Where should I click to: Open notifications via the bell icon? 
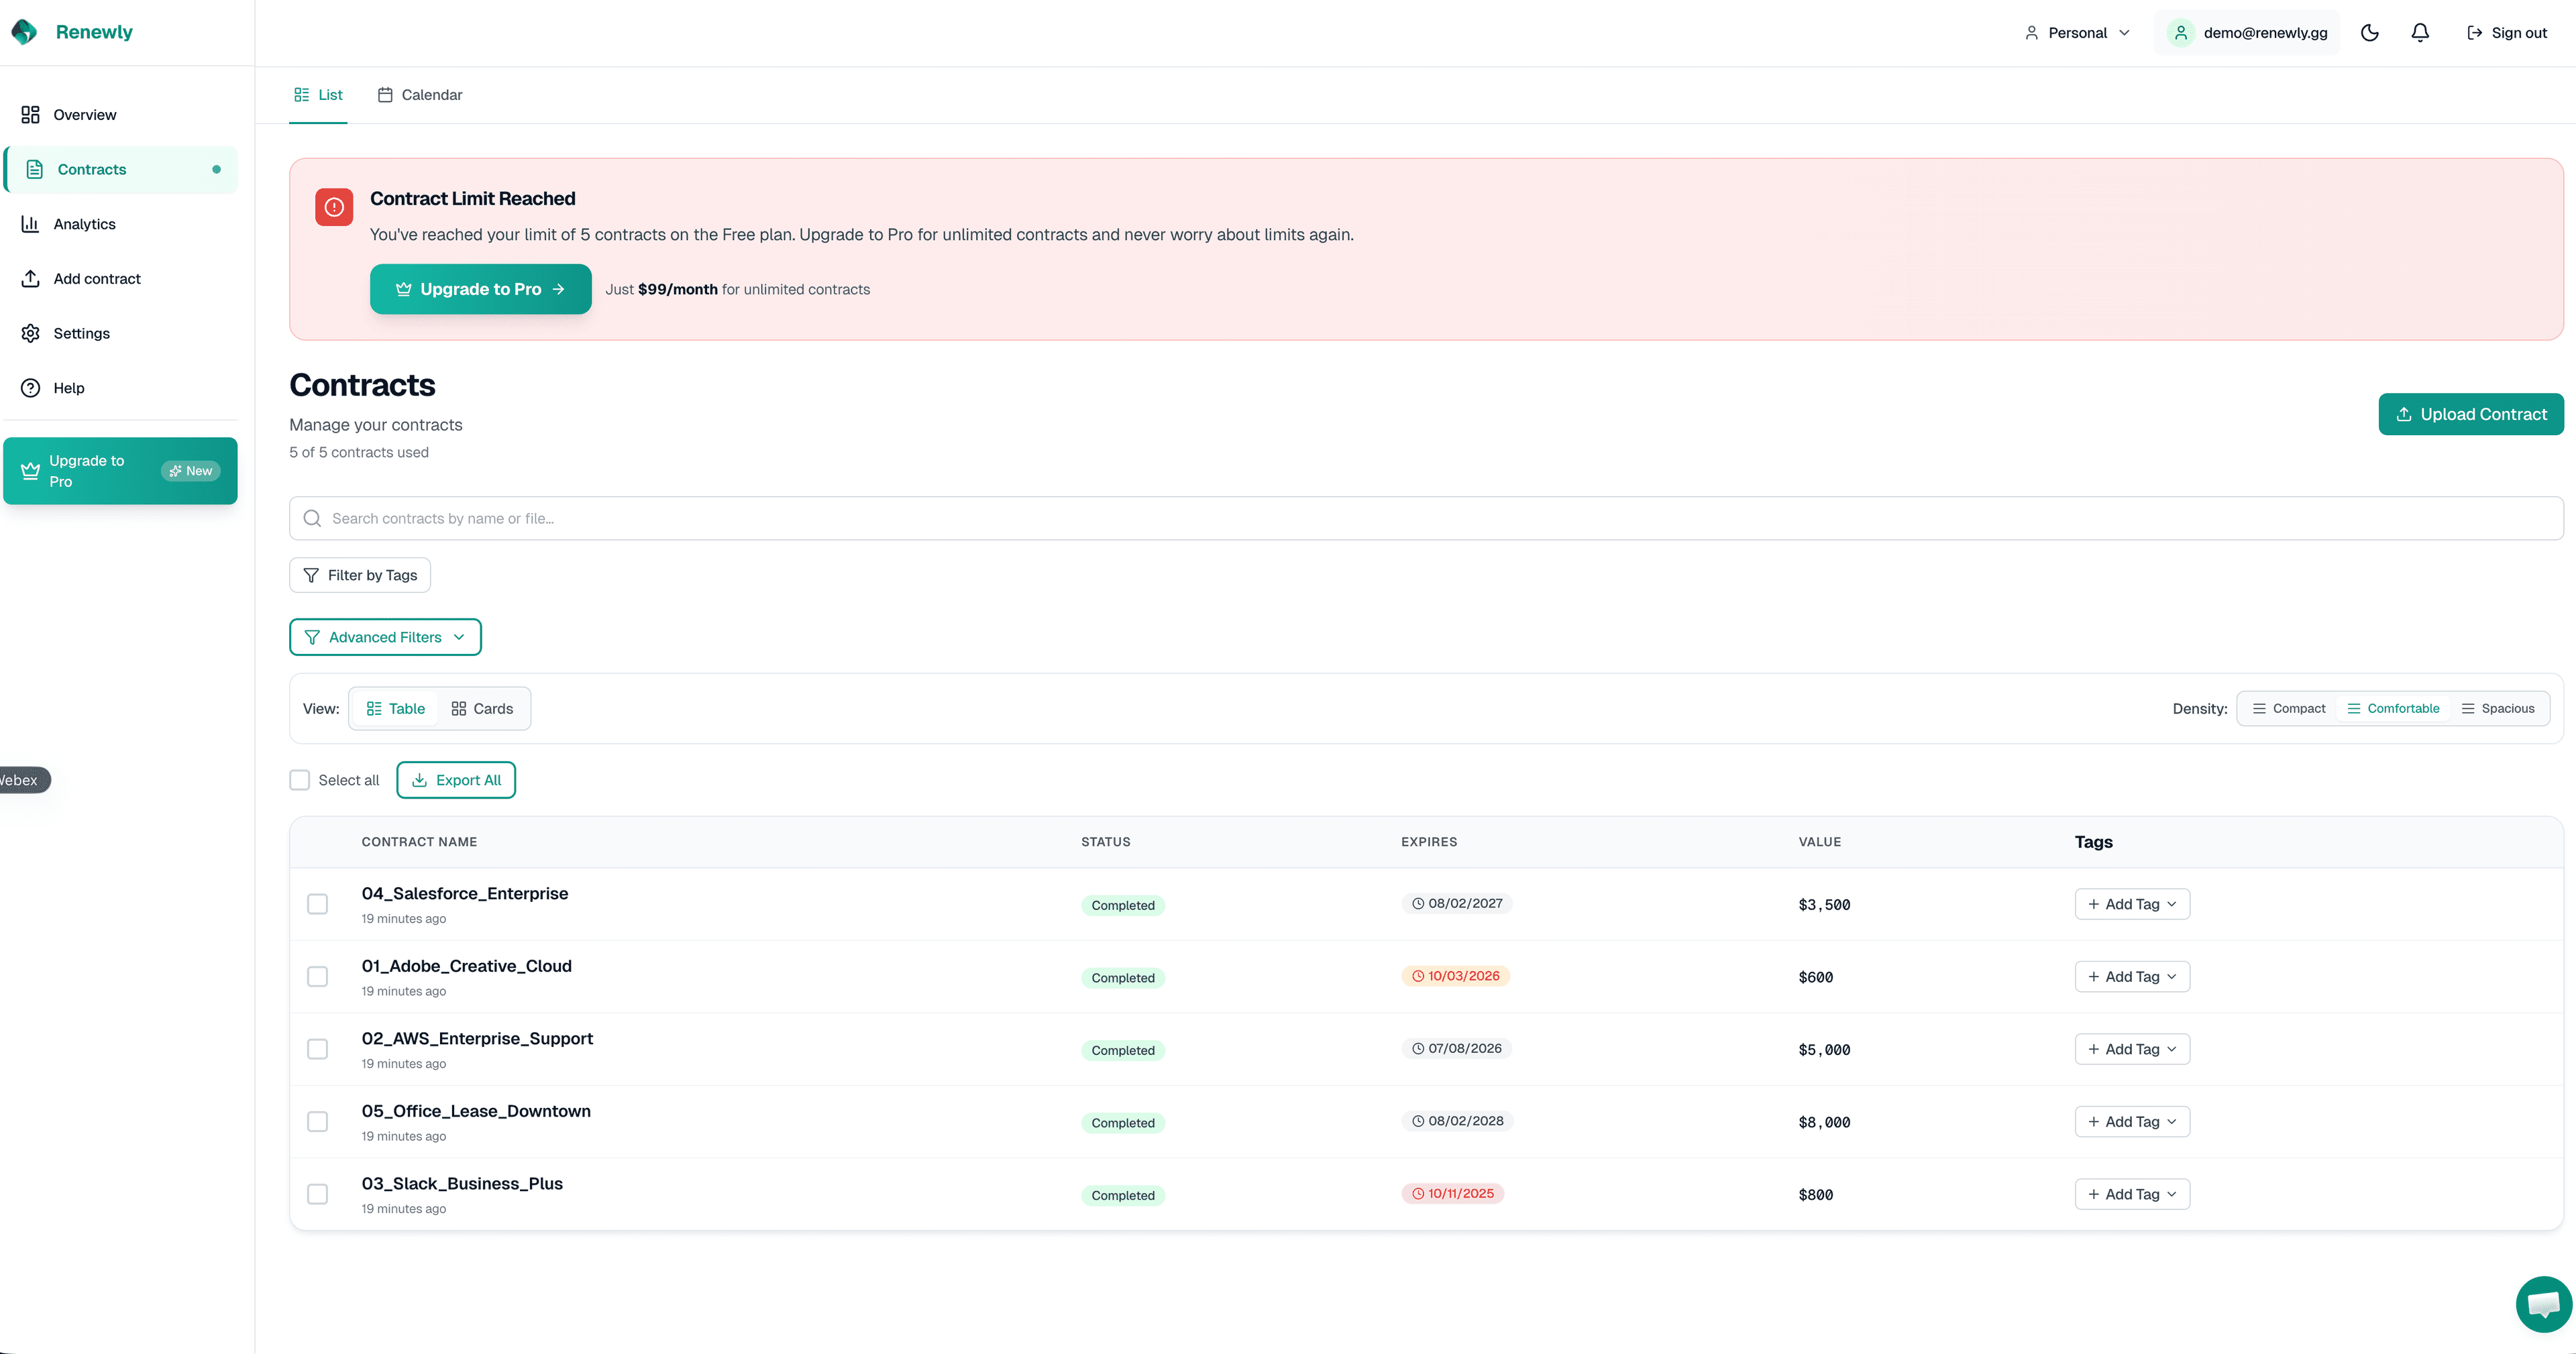coord(2419,32)
